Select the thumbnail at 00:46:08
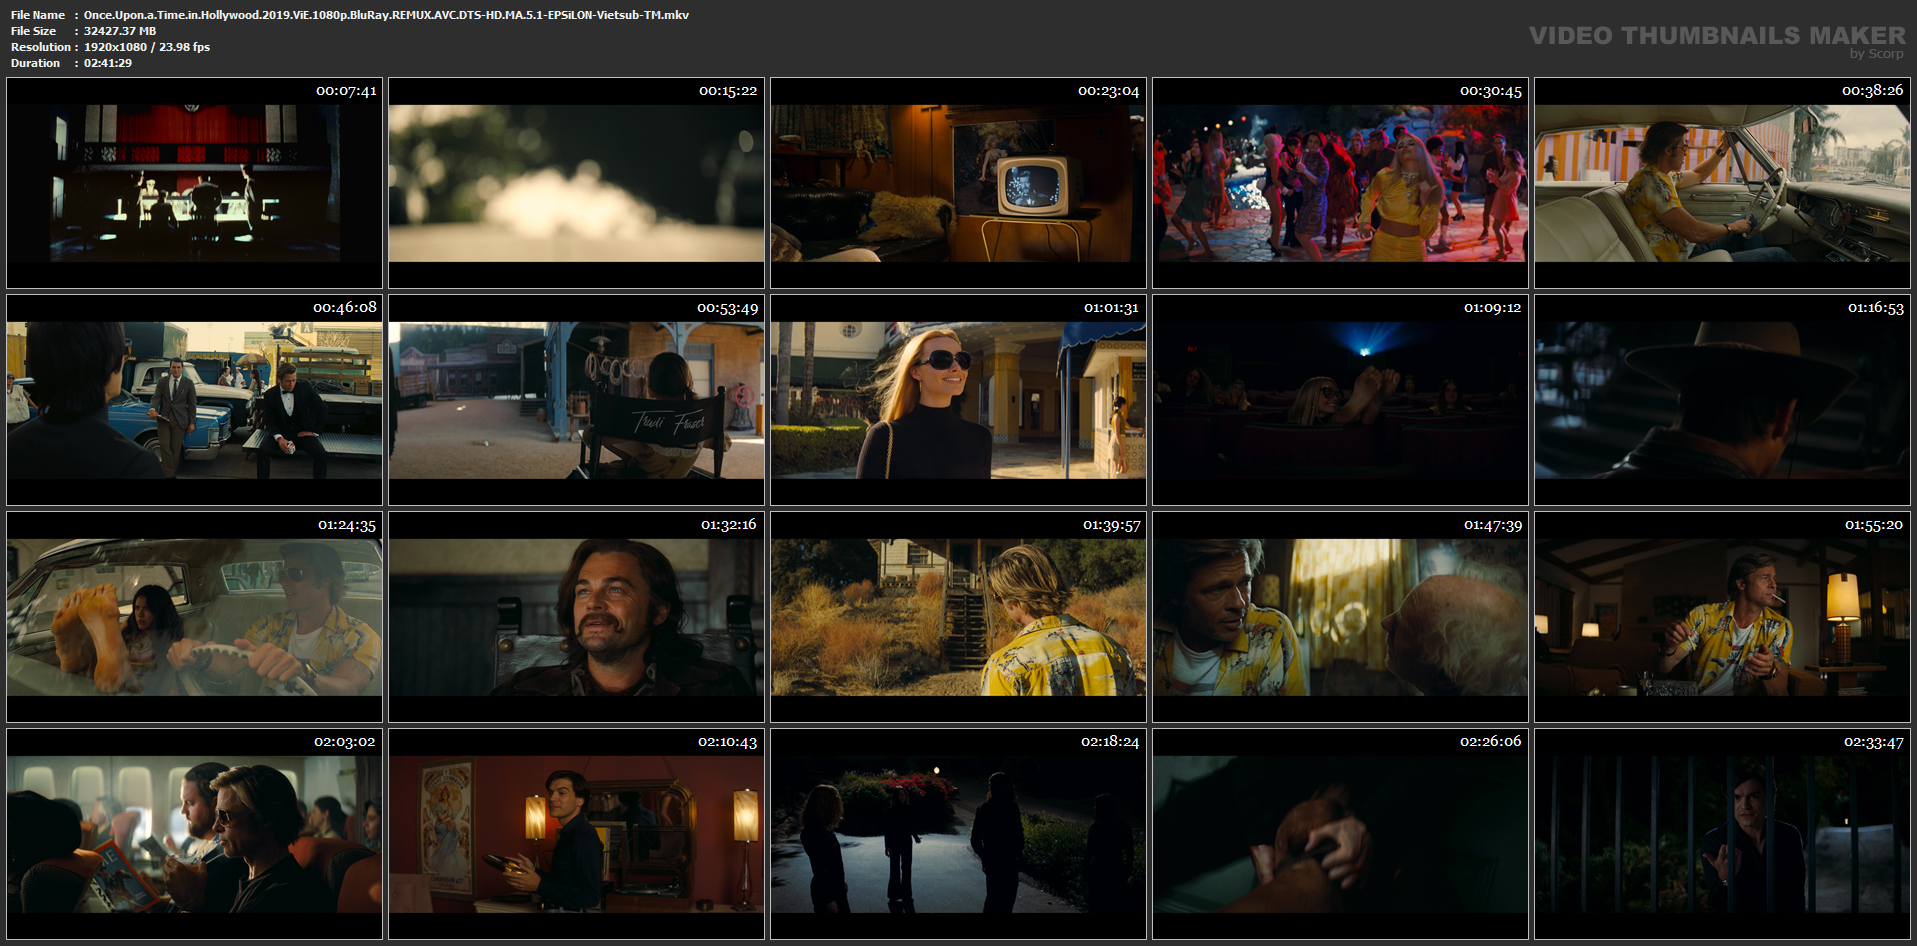1917x946 pixels. [x=194, y=400]
